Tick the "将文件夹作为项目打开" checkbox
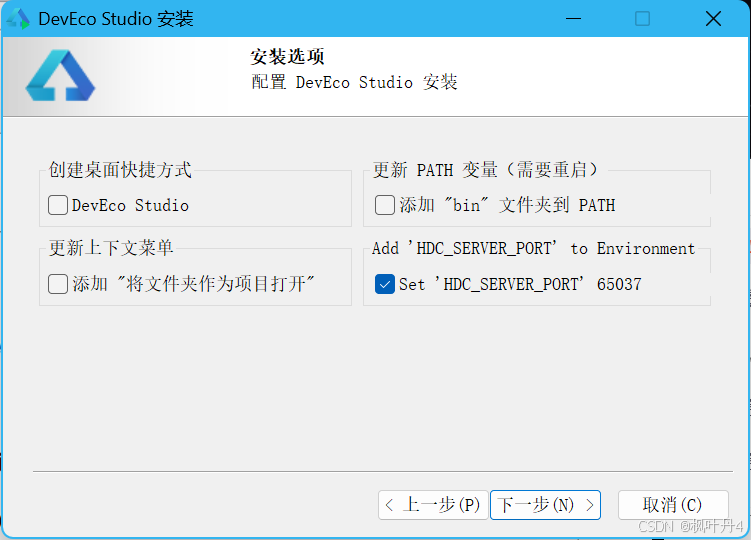 tap(58, 284)
